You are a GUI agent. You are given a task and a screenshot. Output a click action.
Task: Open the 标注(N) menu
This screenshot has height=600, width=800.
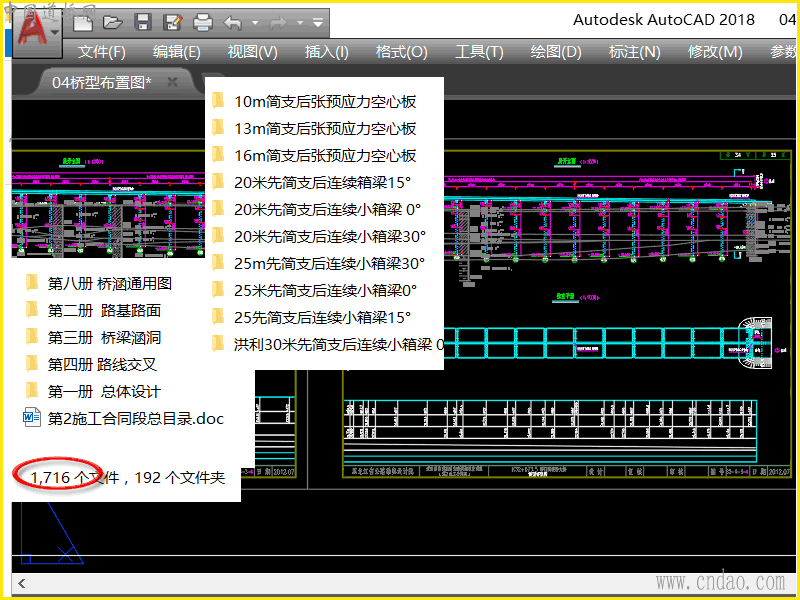coord(634,52)
